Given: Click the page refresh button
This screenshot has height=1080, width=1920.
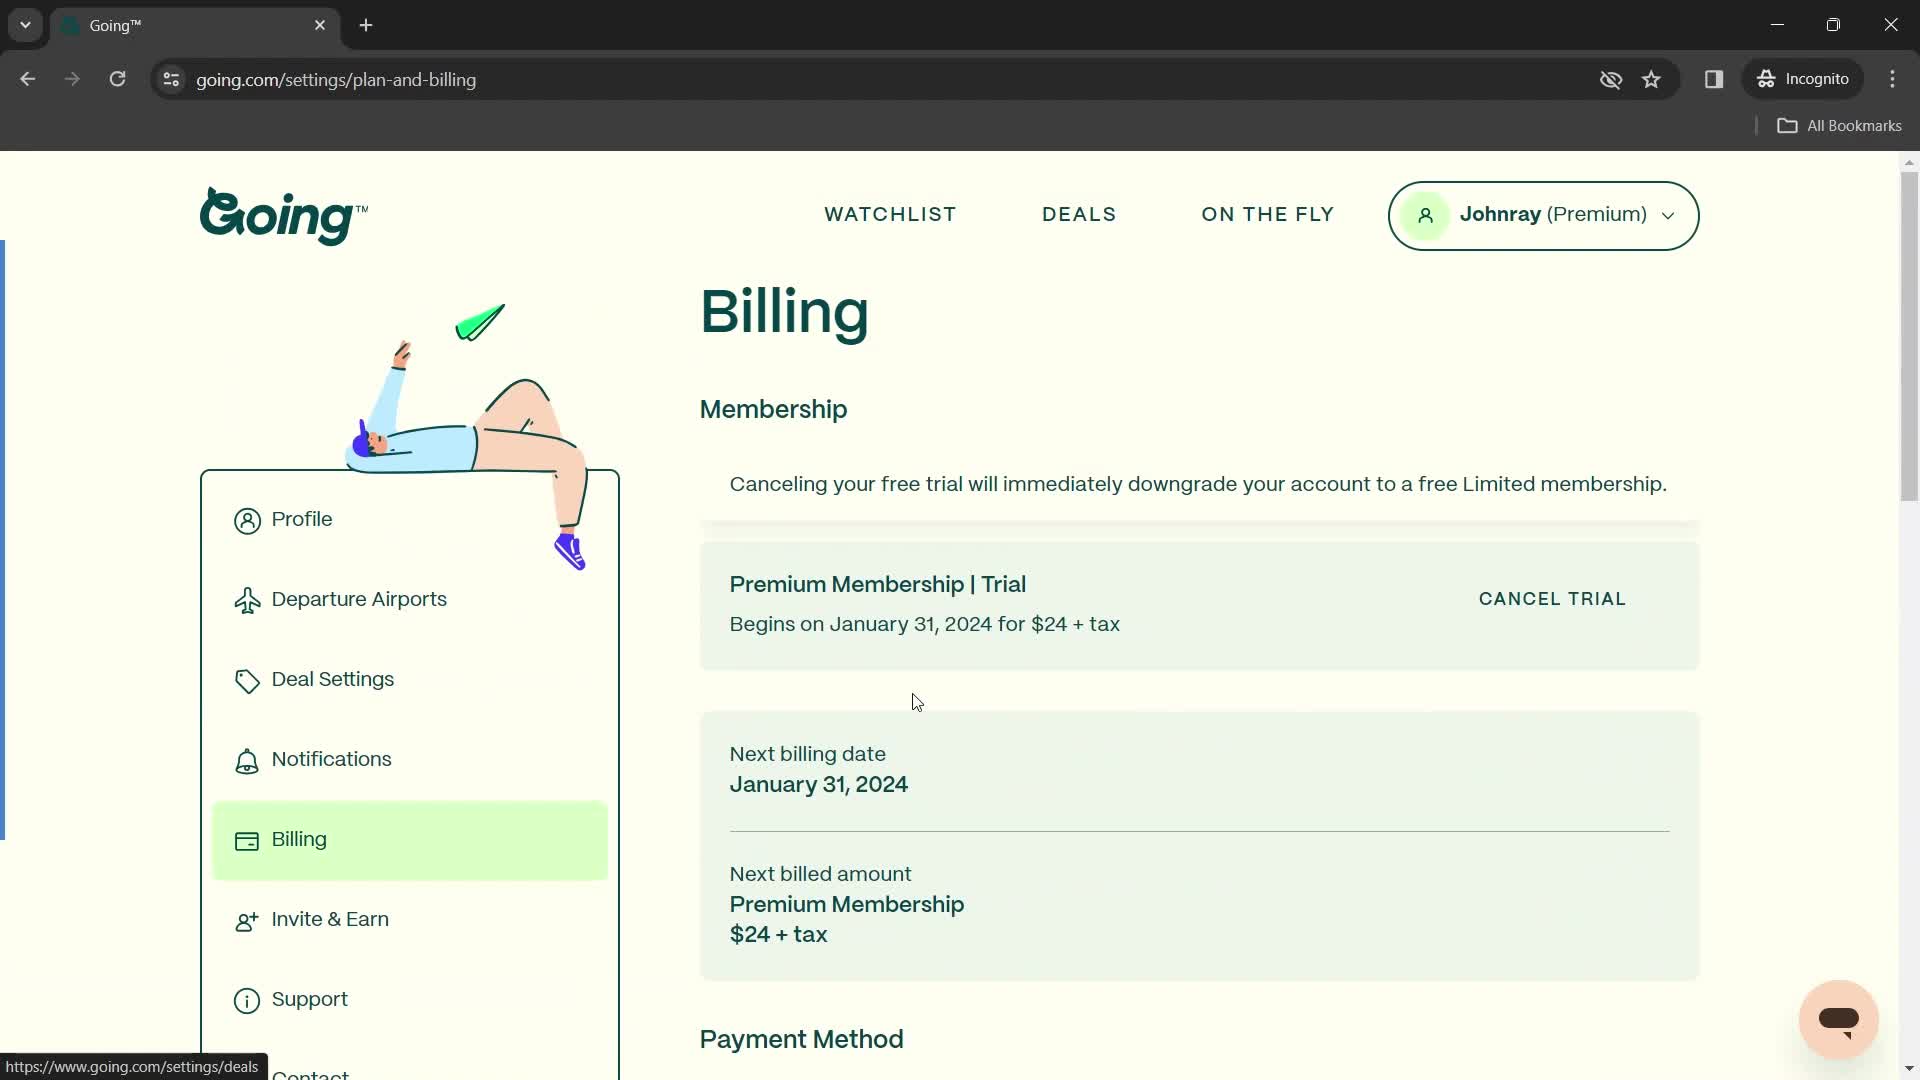Looking at the screenshot, I should (x=117, y=80).
